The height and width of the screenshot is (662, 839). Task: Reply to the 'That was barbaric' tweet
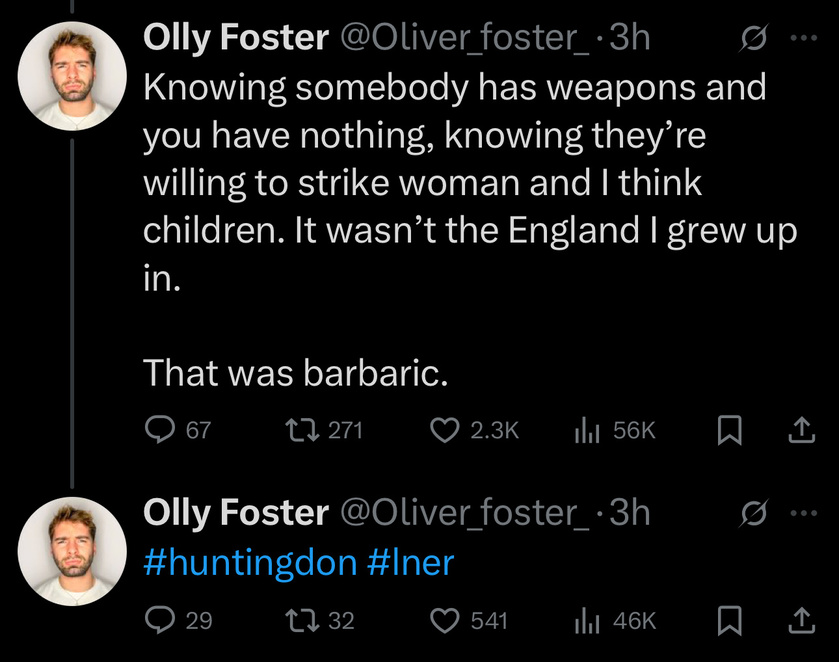click(x=161, y=430)
